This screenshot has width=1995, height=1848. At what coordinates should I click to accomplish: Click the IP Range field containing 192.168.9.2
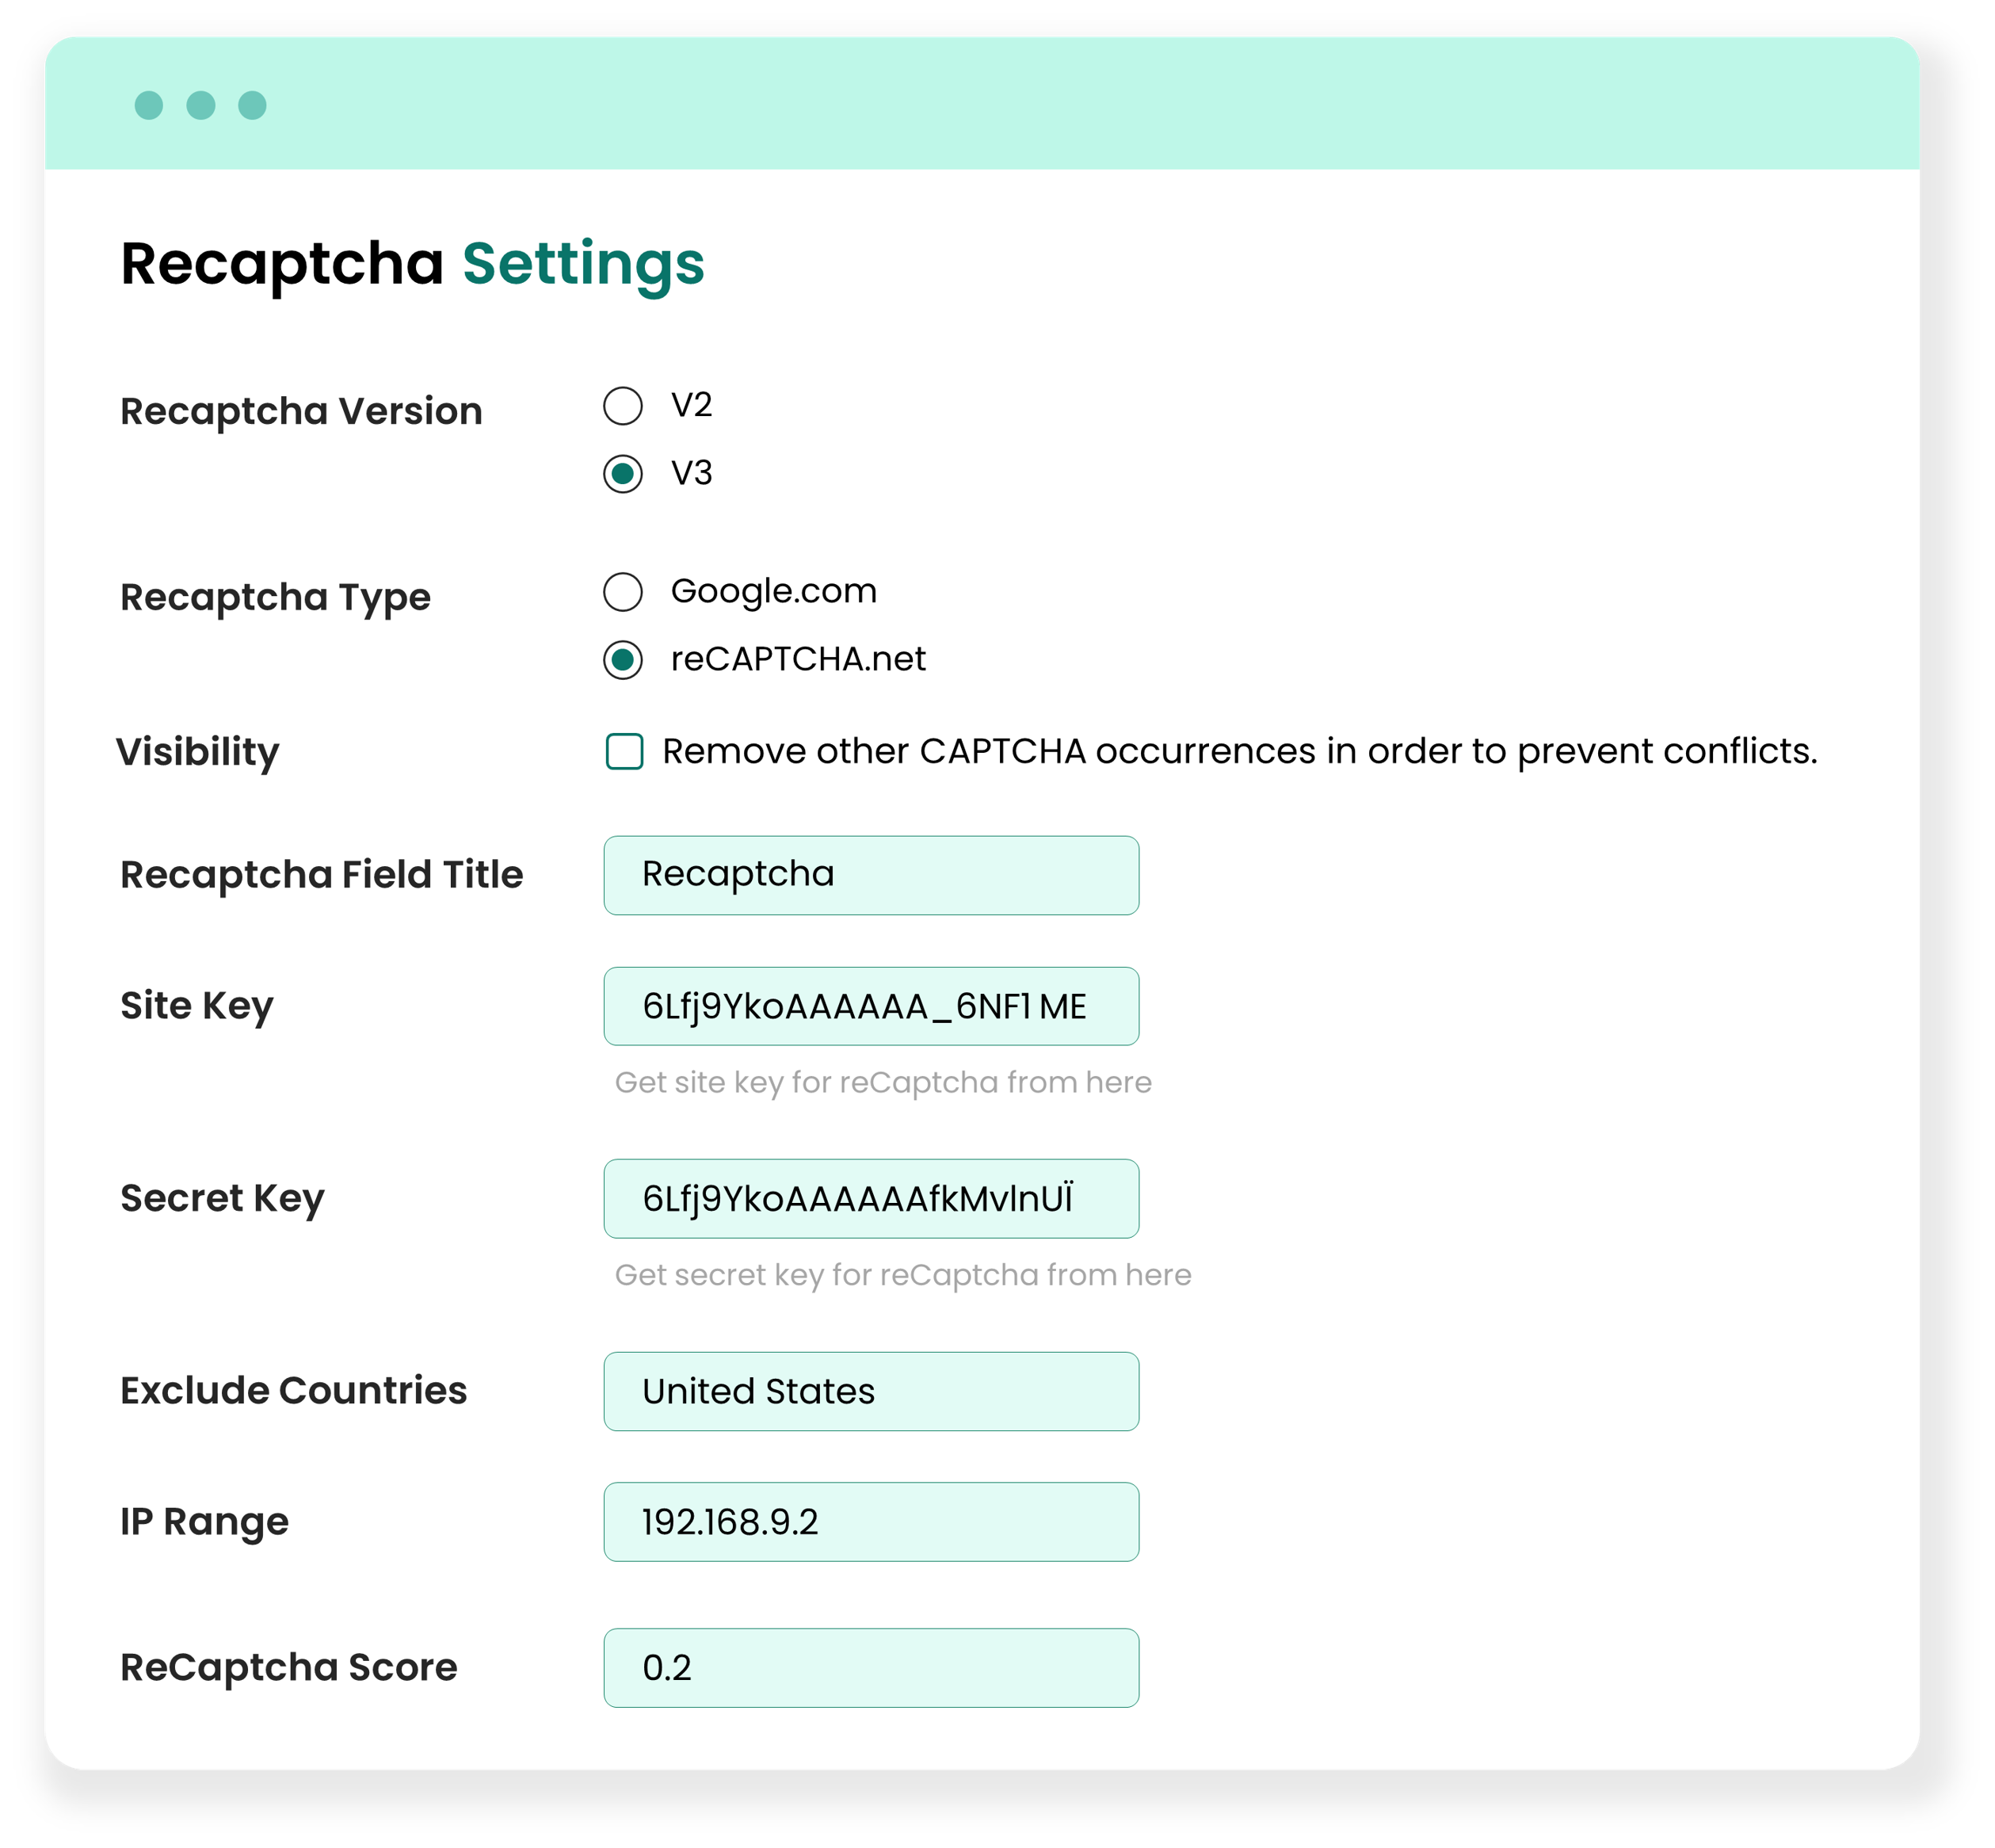[x=870, y=1522]
